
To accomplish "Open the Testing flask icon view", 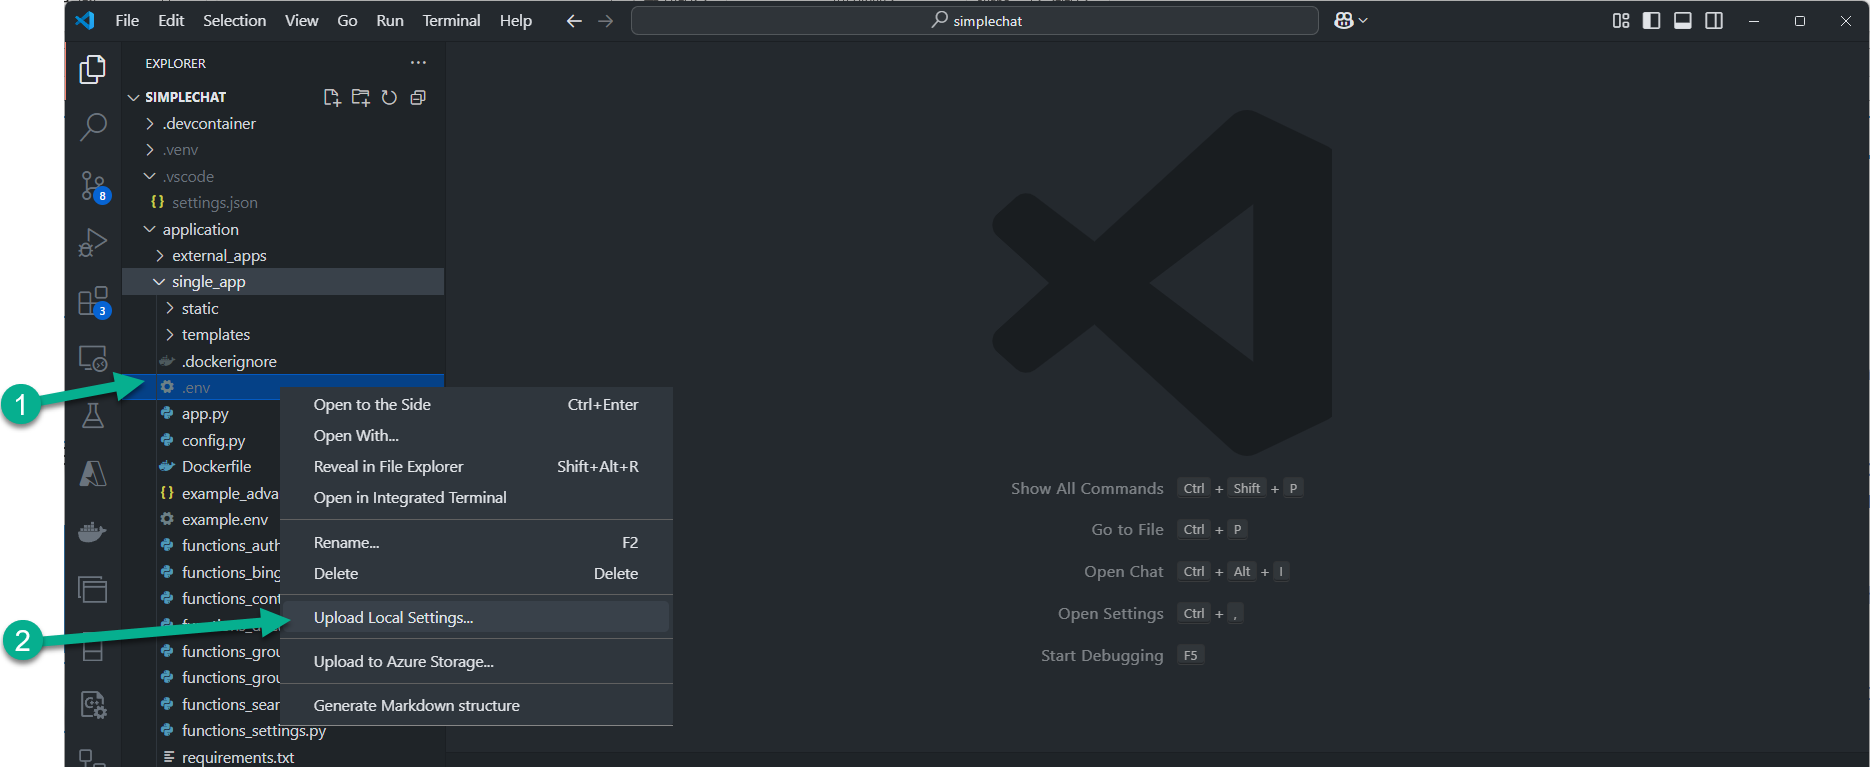I will point(93,416).
